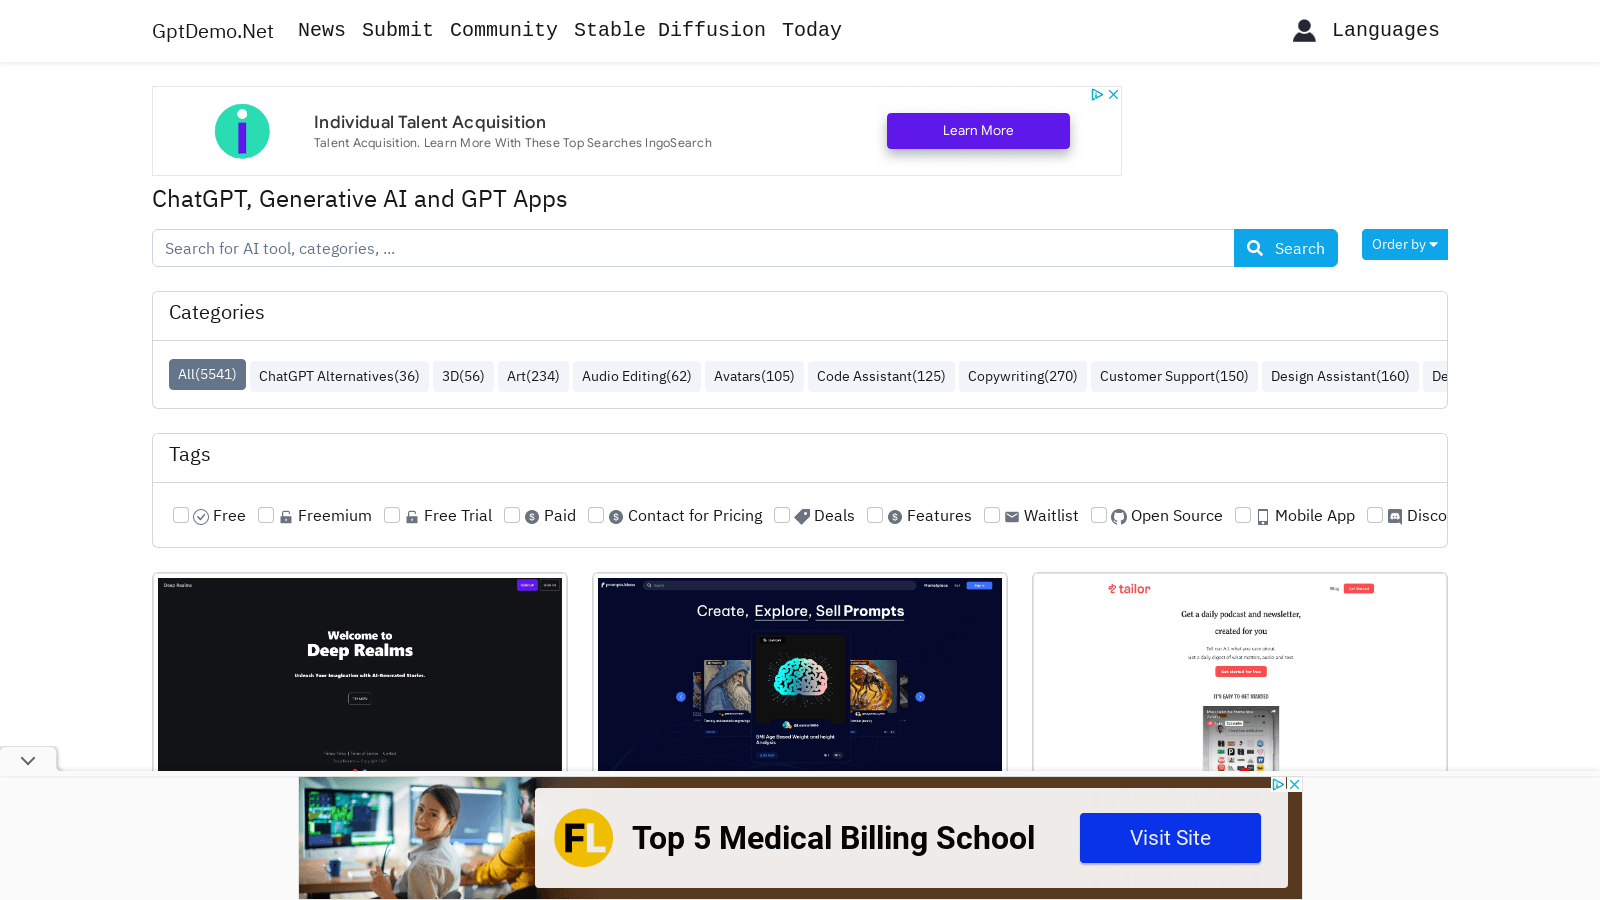Enable the Free Trial checkbox
Viewport: 1600px width, 900px height.
point(392,515)
